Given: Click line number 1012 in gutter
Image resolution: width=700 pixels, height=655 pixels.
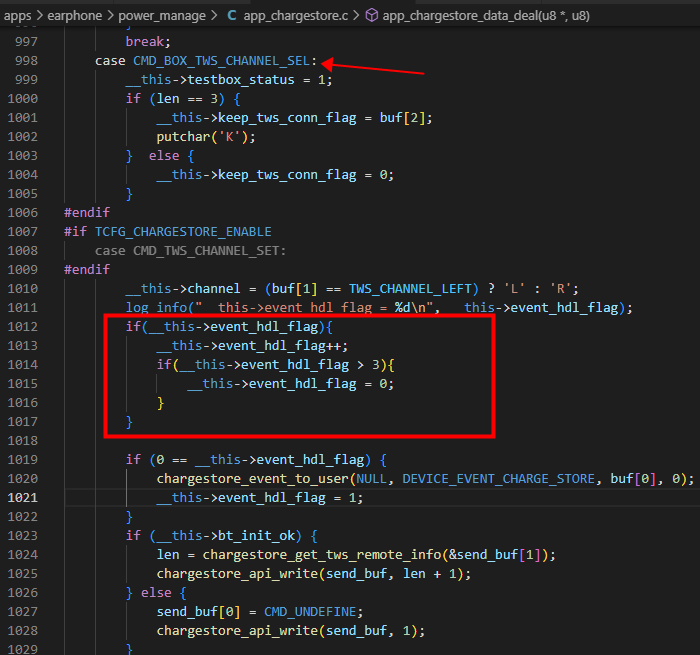Looking at the screenshot, I should 22,327.
